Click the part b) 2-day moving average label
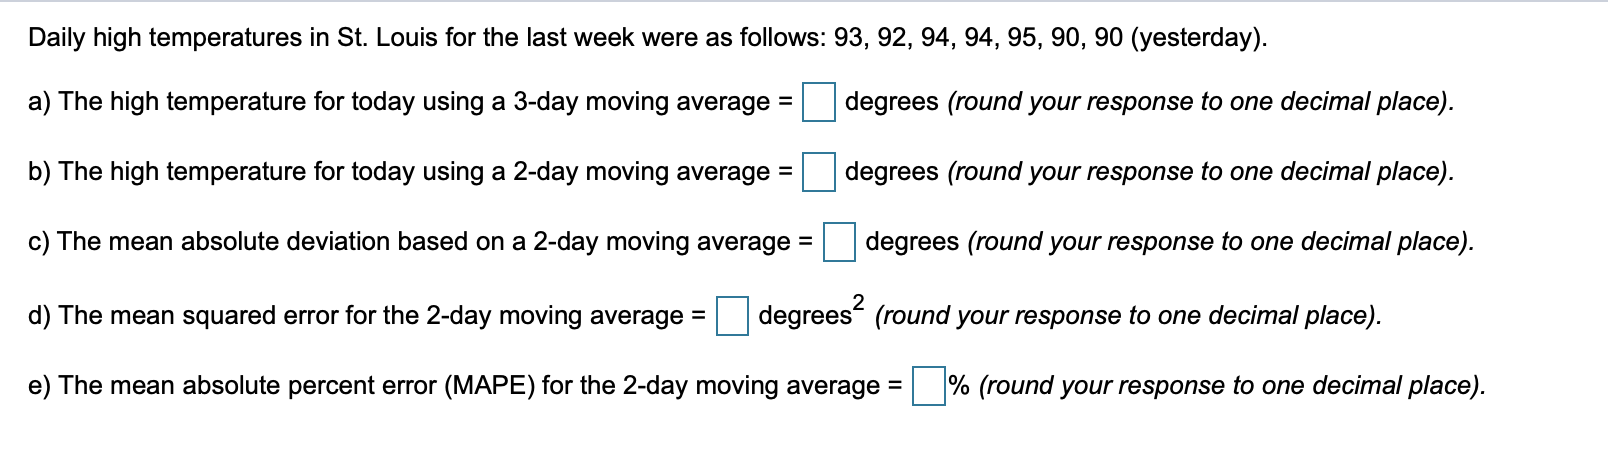Image resolution: width=1608 pixels, height=474 pixels. [x=410, y=173]
